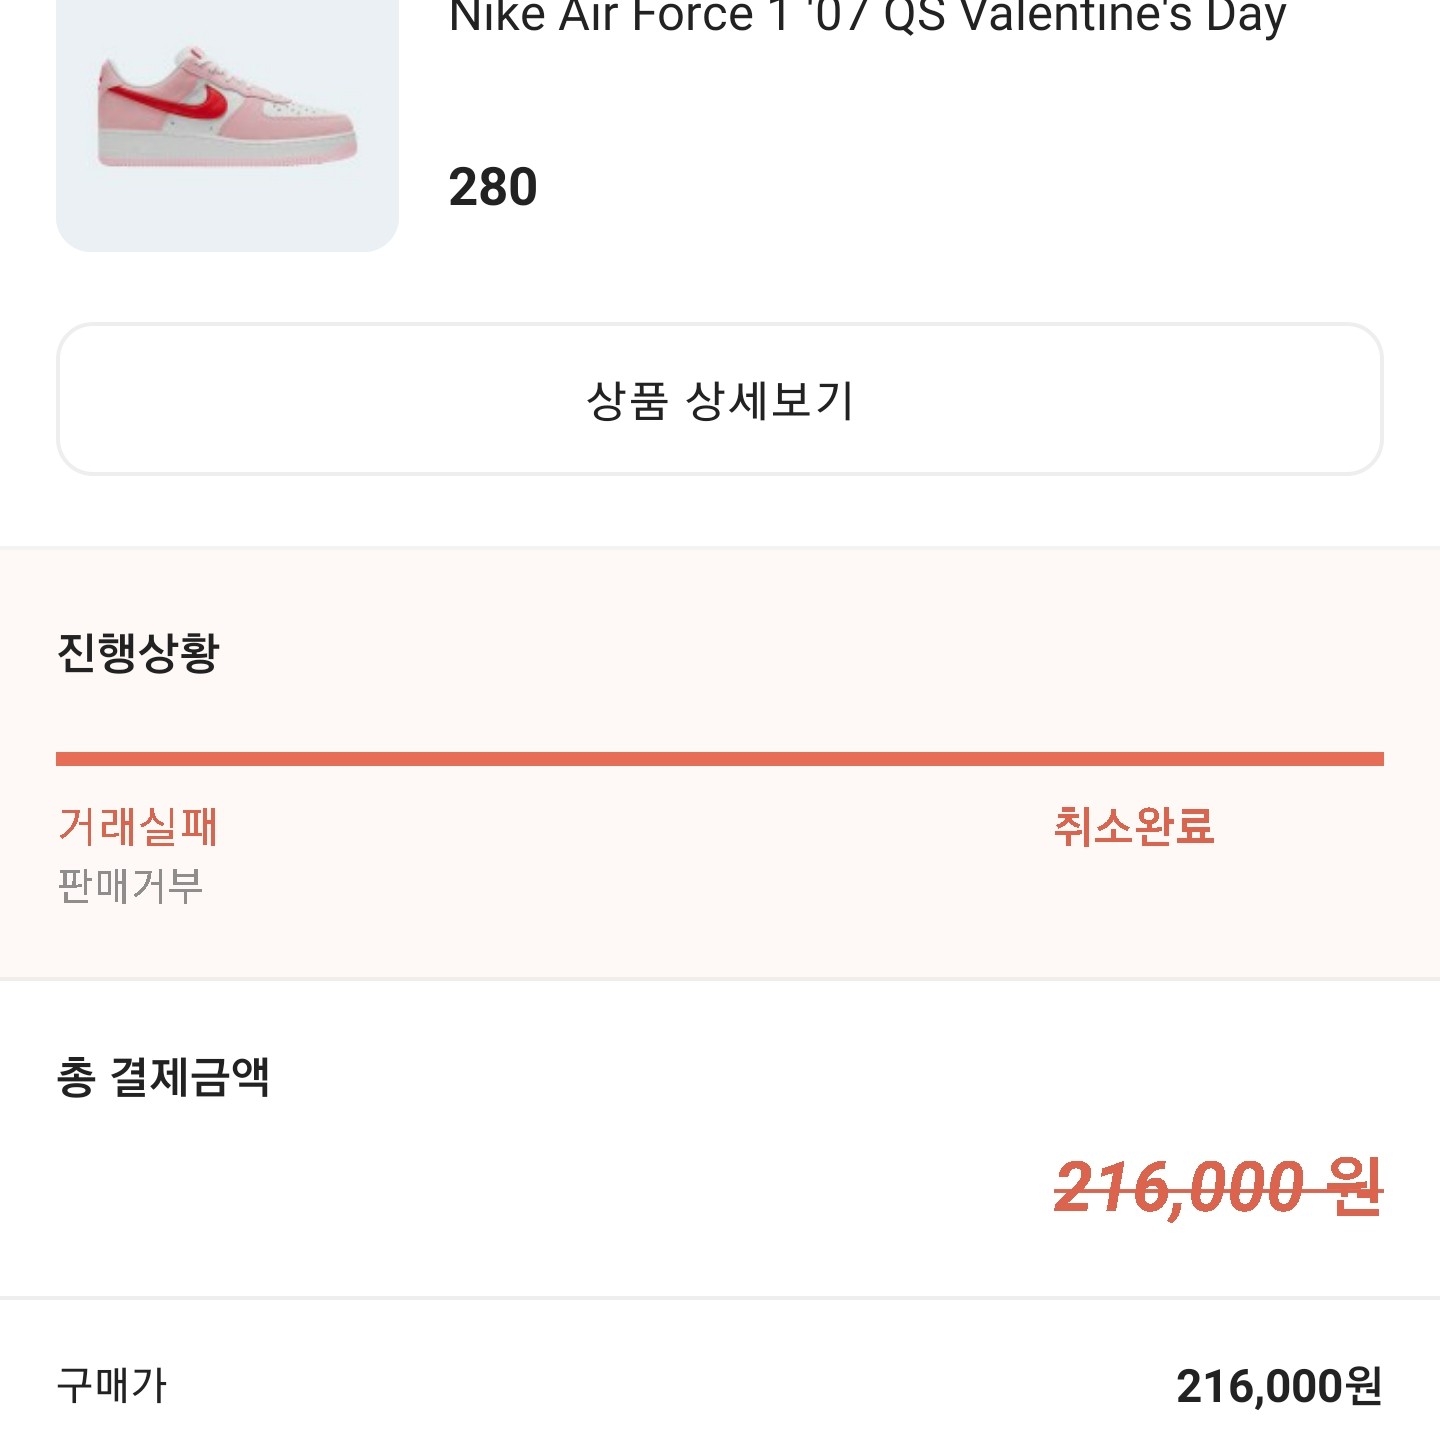Tap the 판매거부 reason text
Viewport: 1440px width, 1440px height.
tap(131, 886)
